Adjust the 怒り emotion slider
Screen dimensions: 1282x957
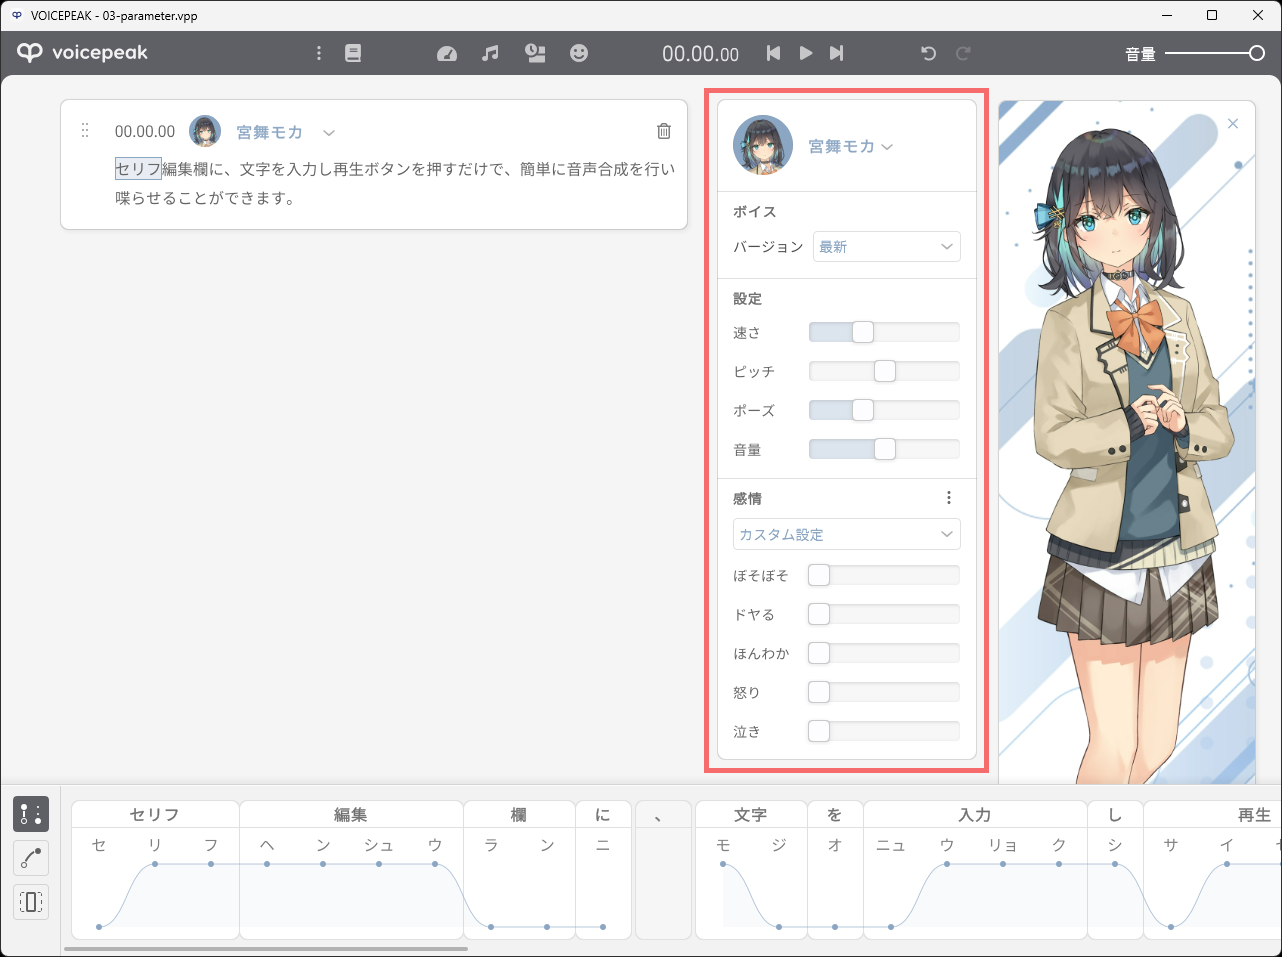884,692
